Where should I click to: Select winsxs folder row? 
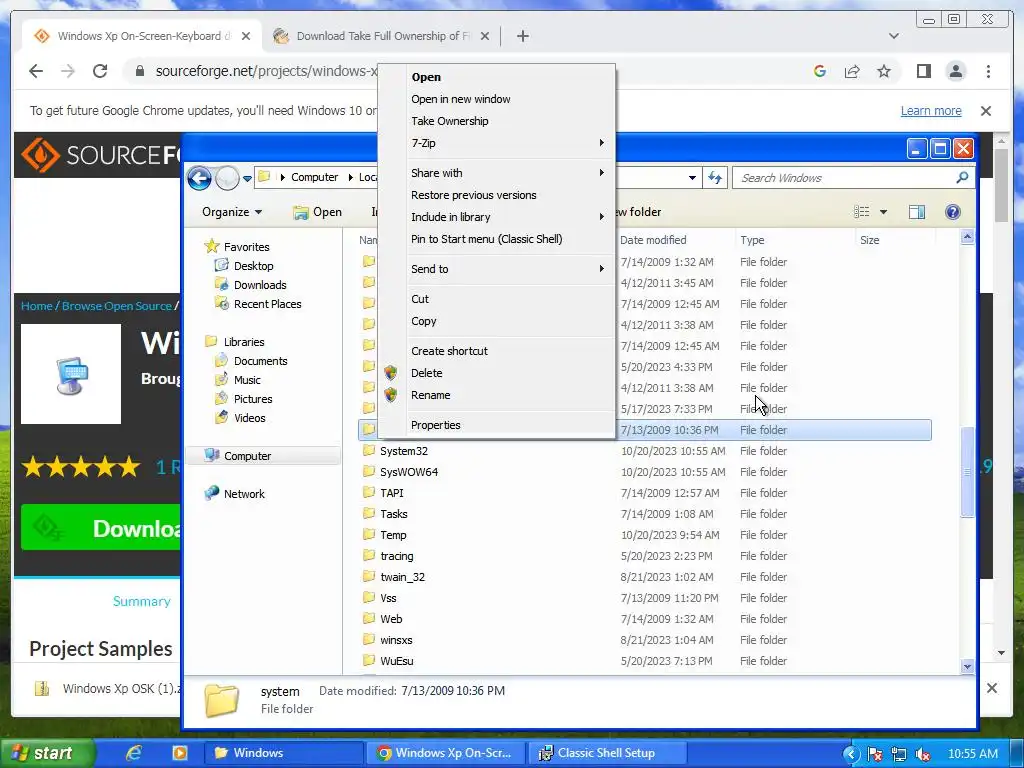coord(645,639)
